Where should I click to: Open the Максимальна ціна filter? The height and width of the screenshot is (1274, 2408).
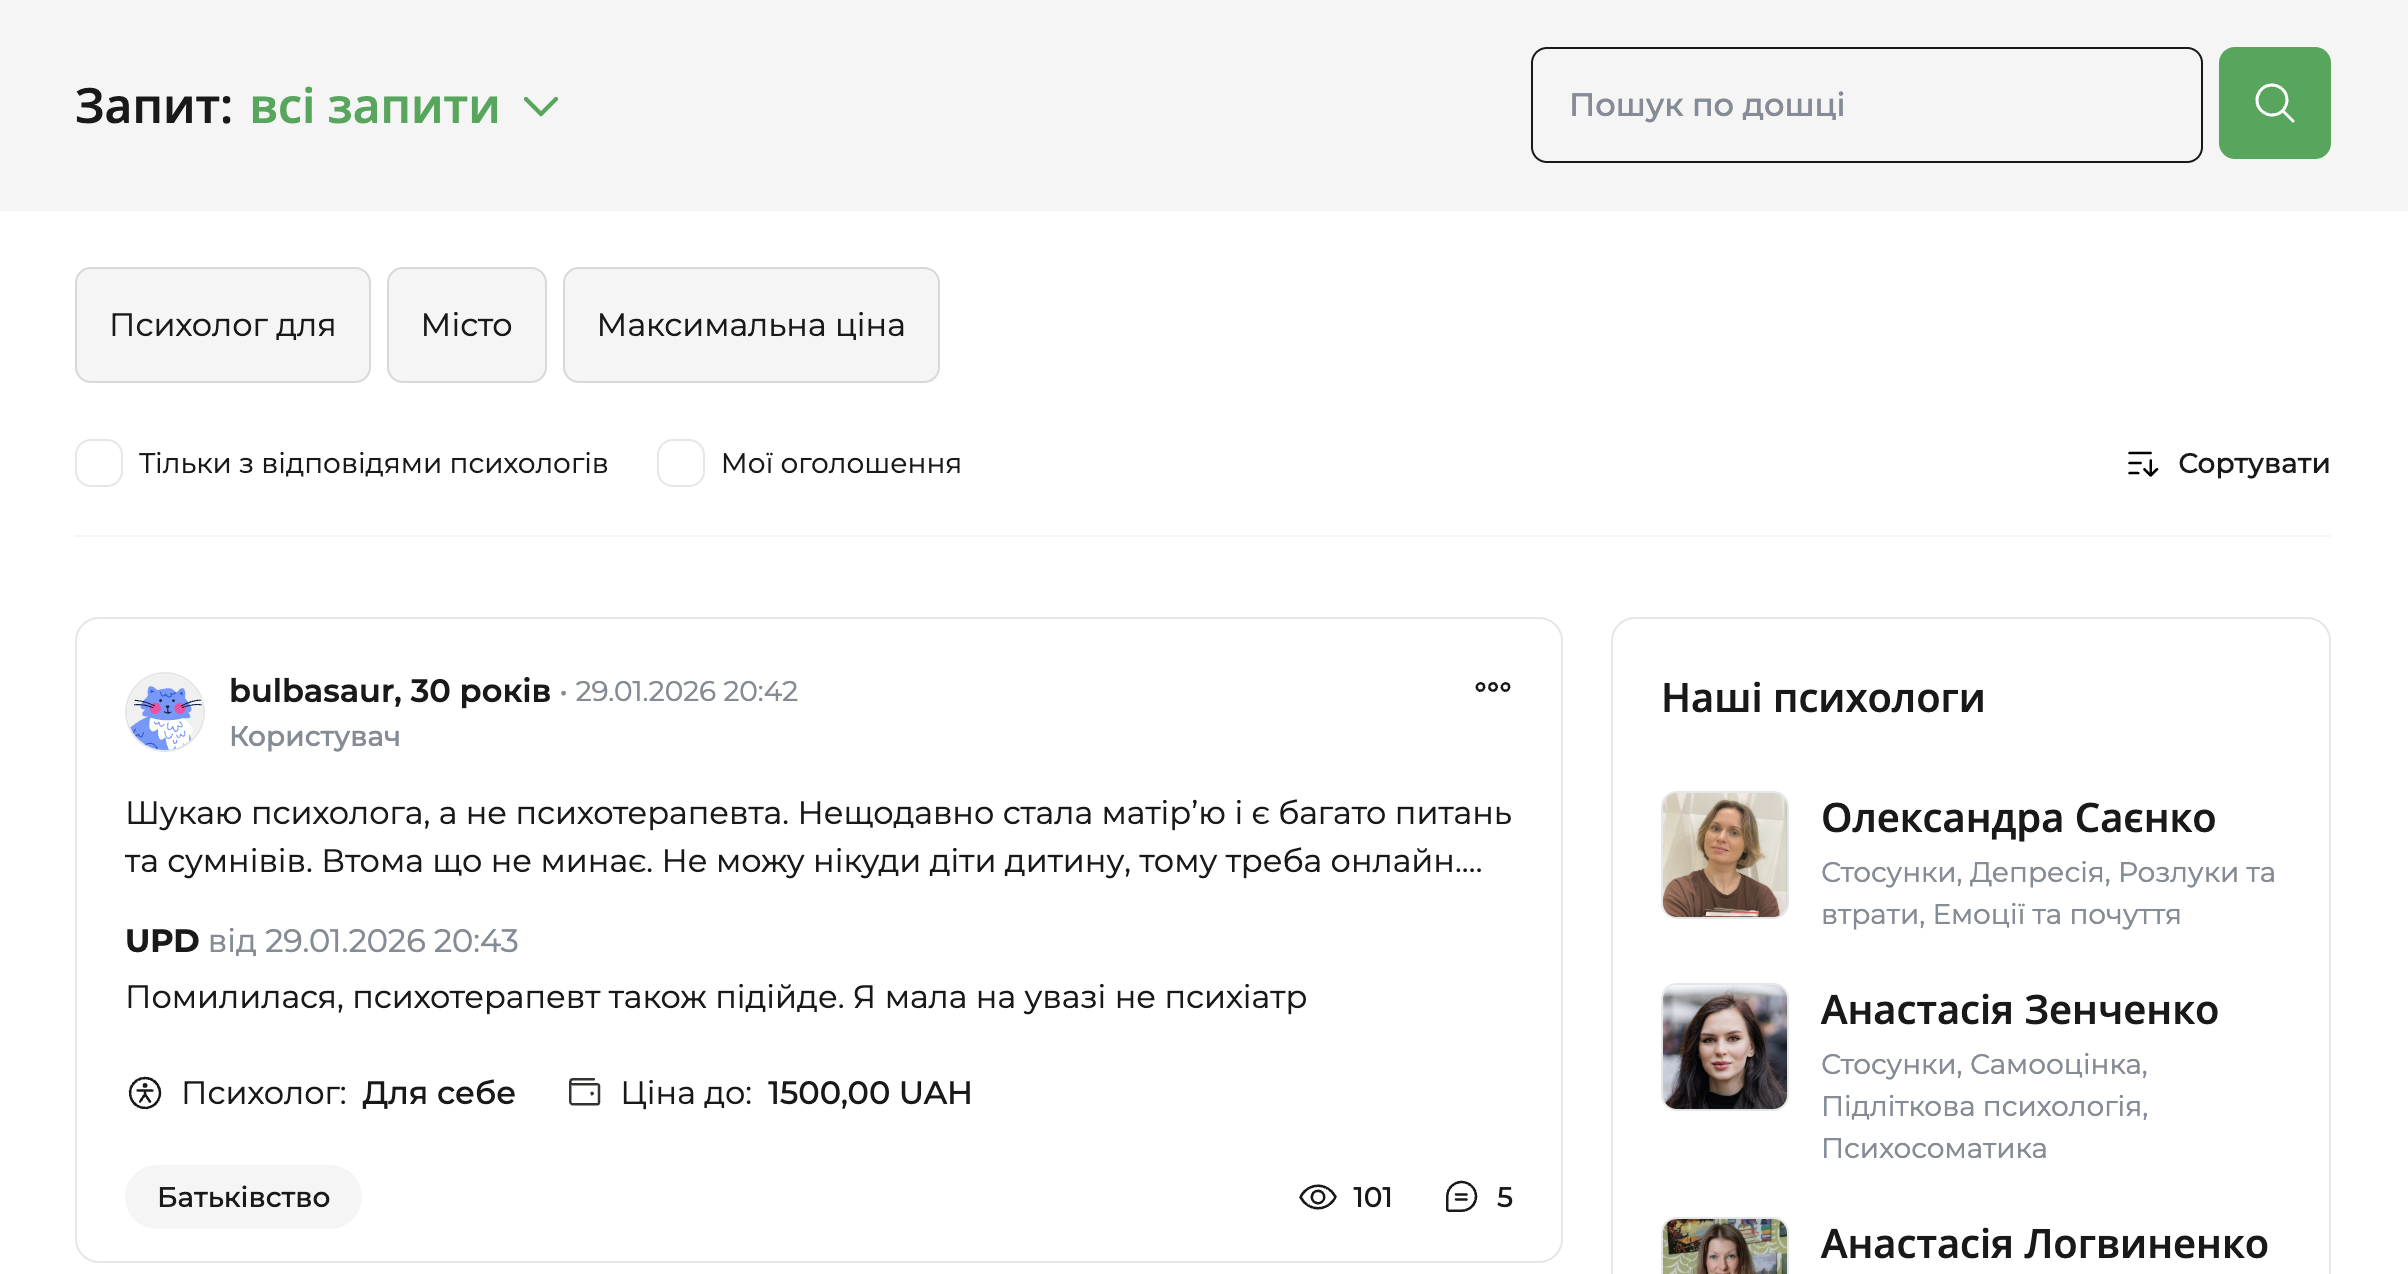point(750,324)
